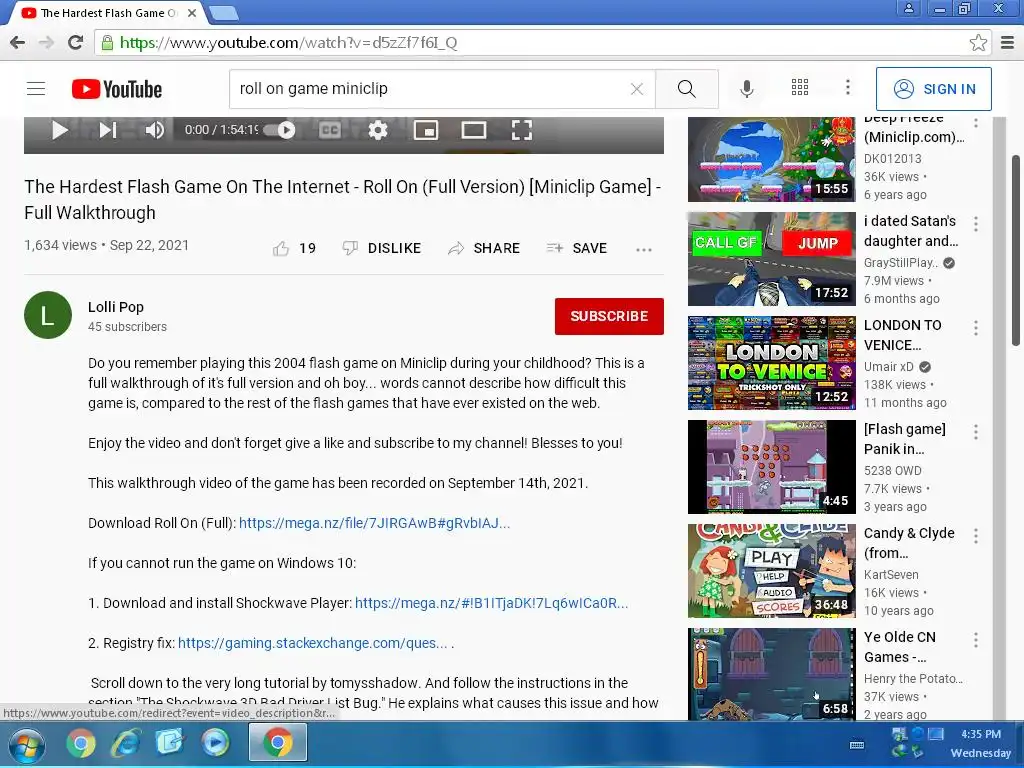Image resolution: width=1024 pixels, height=768 pixels.
Task: Skip to the next video
Action: [108, 130]
